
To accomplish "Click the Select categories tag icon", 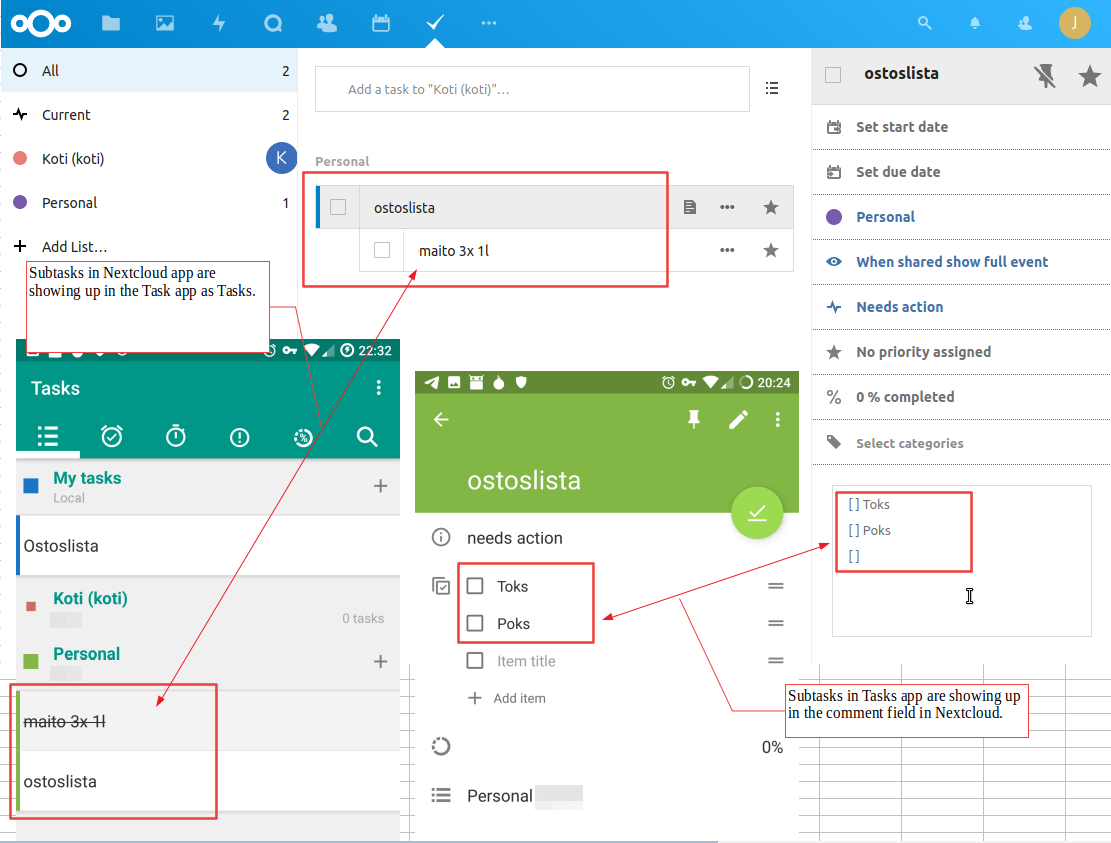I will pyautogui.click(x=833, y=442).
